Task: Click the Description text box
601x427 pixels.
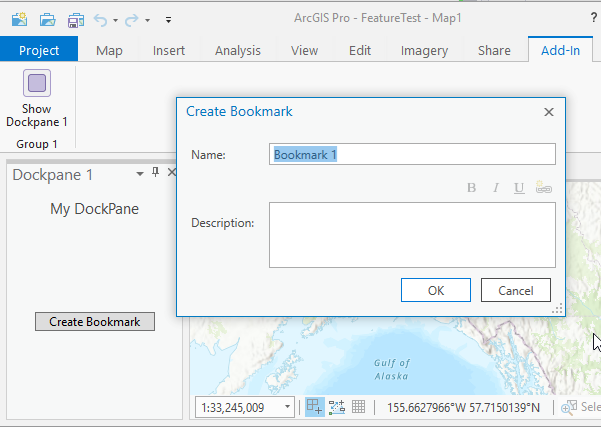Action: tap(412, 235)
